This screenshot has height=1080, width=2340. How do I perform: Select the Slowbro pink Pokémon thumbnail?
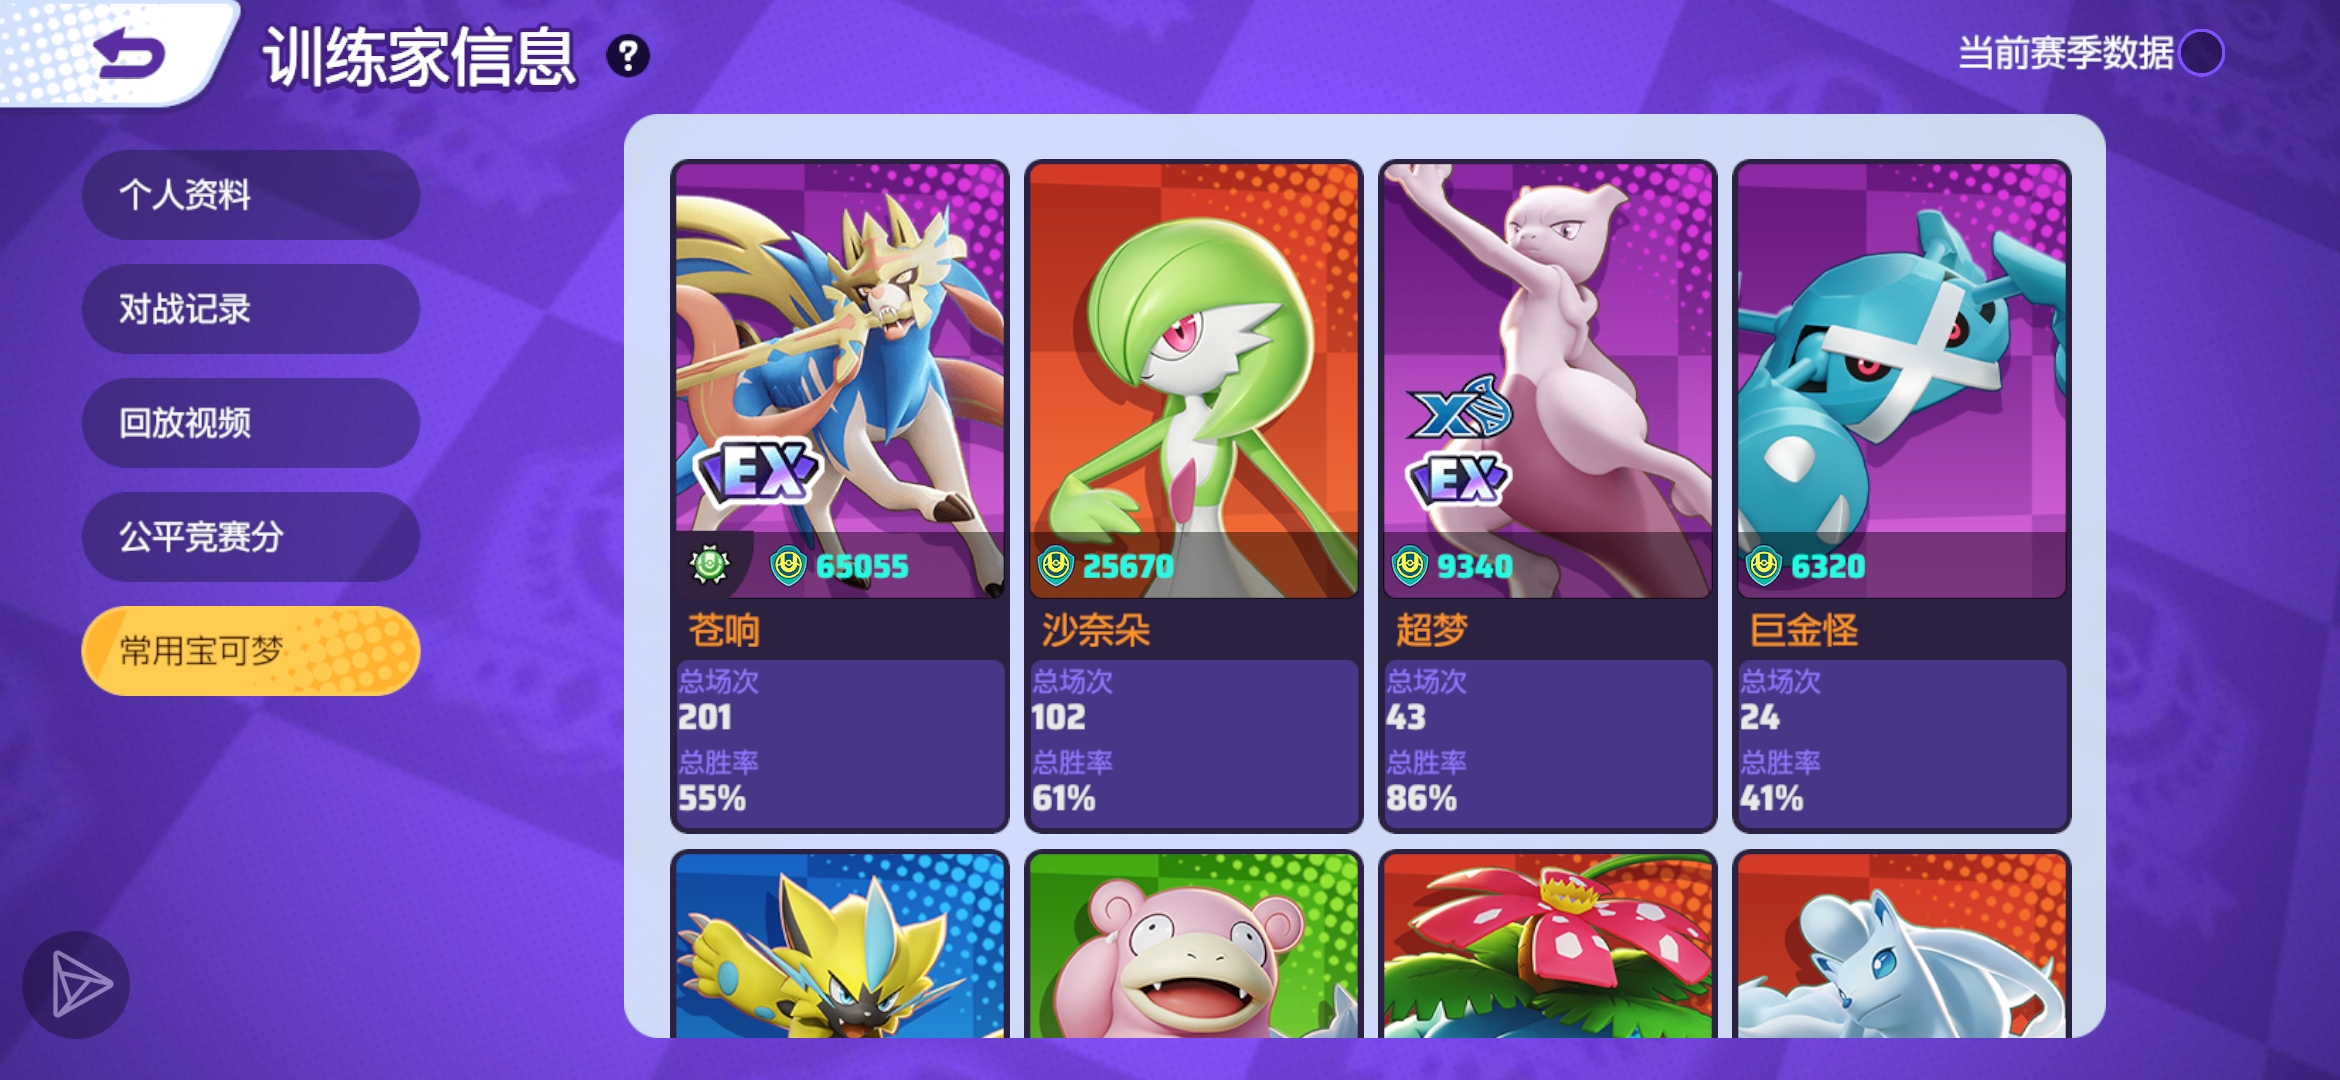(x=1194, y=945)
